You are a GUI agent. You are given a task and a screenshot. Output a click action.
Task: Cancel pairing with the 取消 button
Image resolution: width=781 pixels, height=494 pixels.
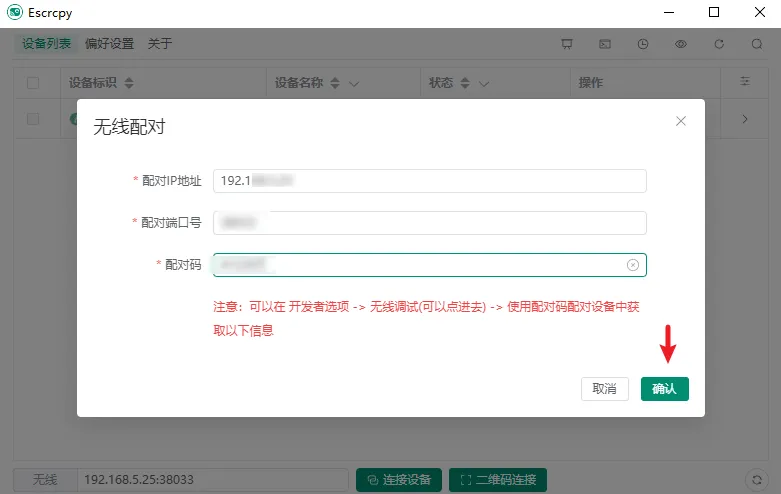(x=605, y=388)
